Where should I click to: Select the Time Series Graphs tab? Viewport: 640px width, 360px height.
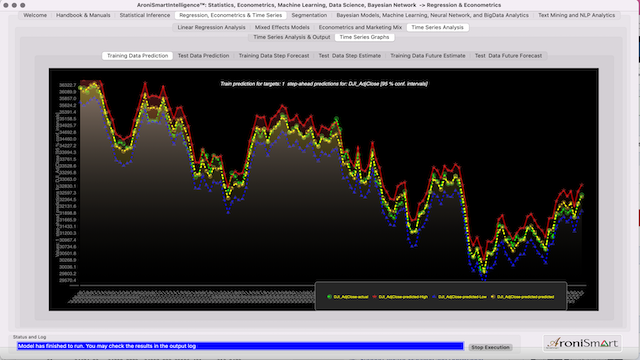(x=364, y=37)
